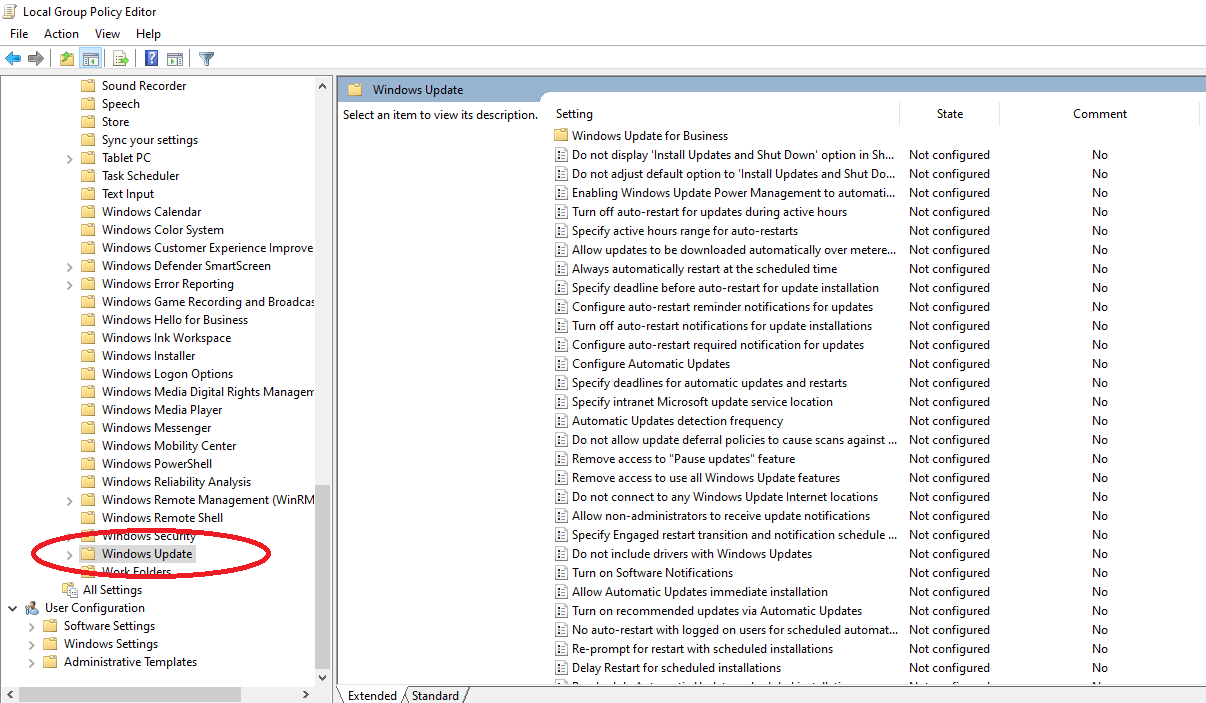Switch to the Standard tab
1206x703 pixels.
coord(435,695)
